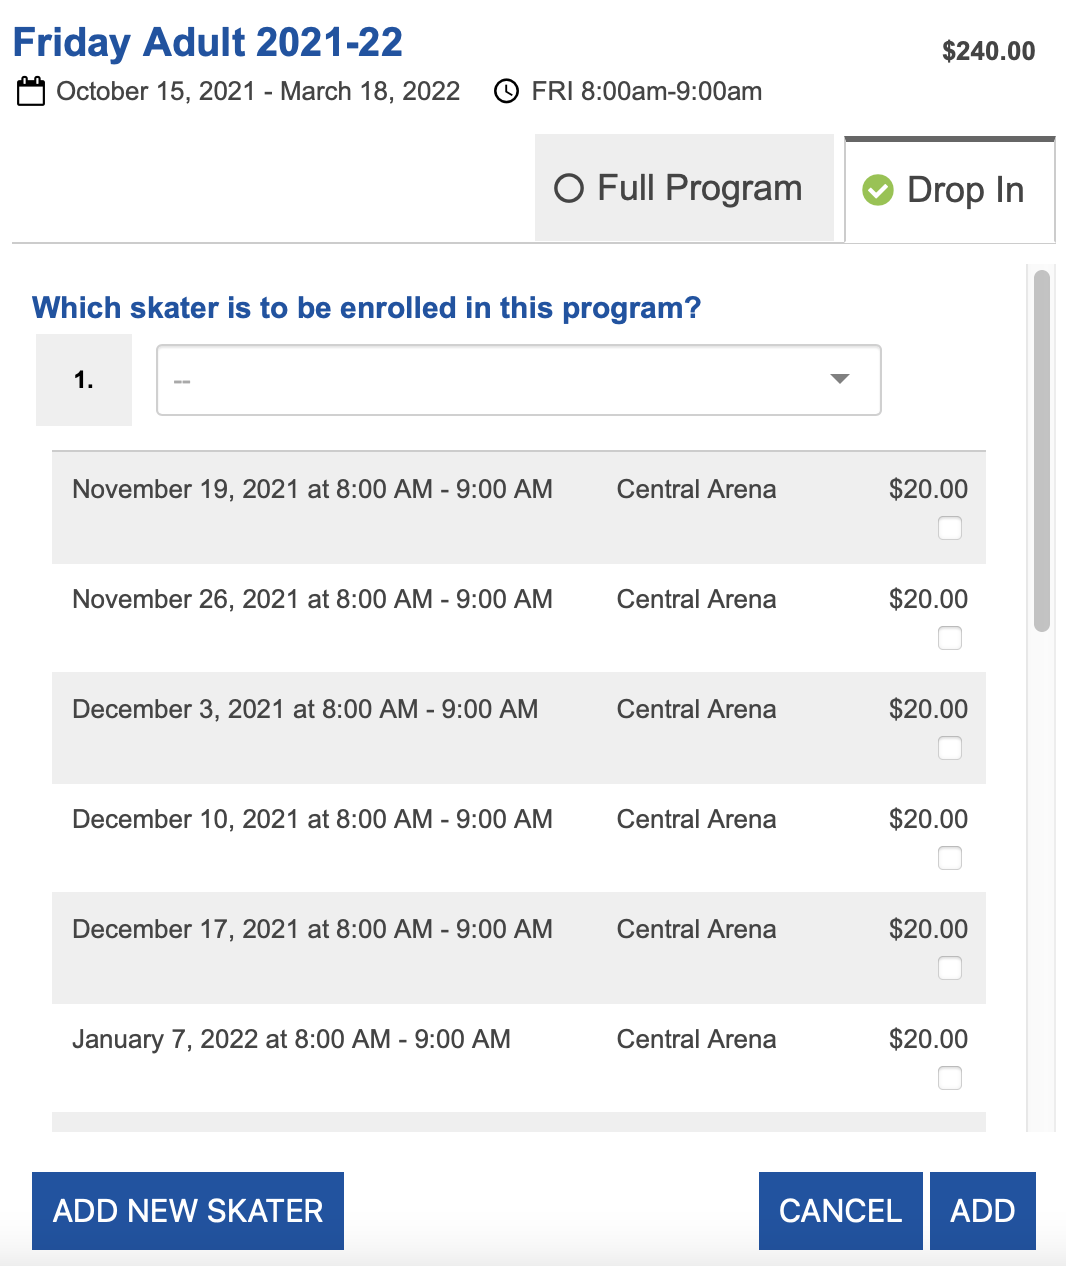Viewport: 1066px width, 1266px height.
Task: Click the Friday Adult 2021-22 title
Action: coord(208,42)
